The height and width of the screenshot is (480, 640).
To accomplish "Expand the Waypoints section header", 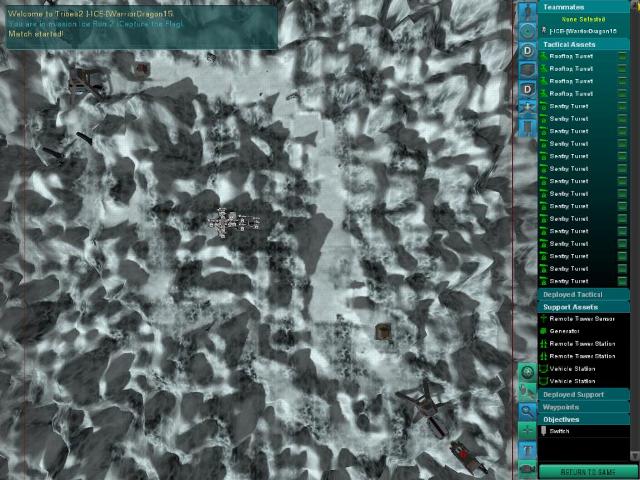I will 584,407.
